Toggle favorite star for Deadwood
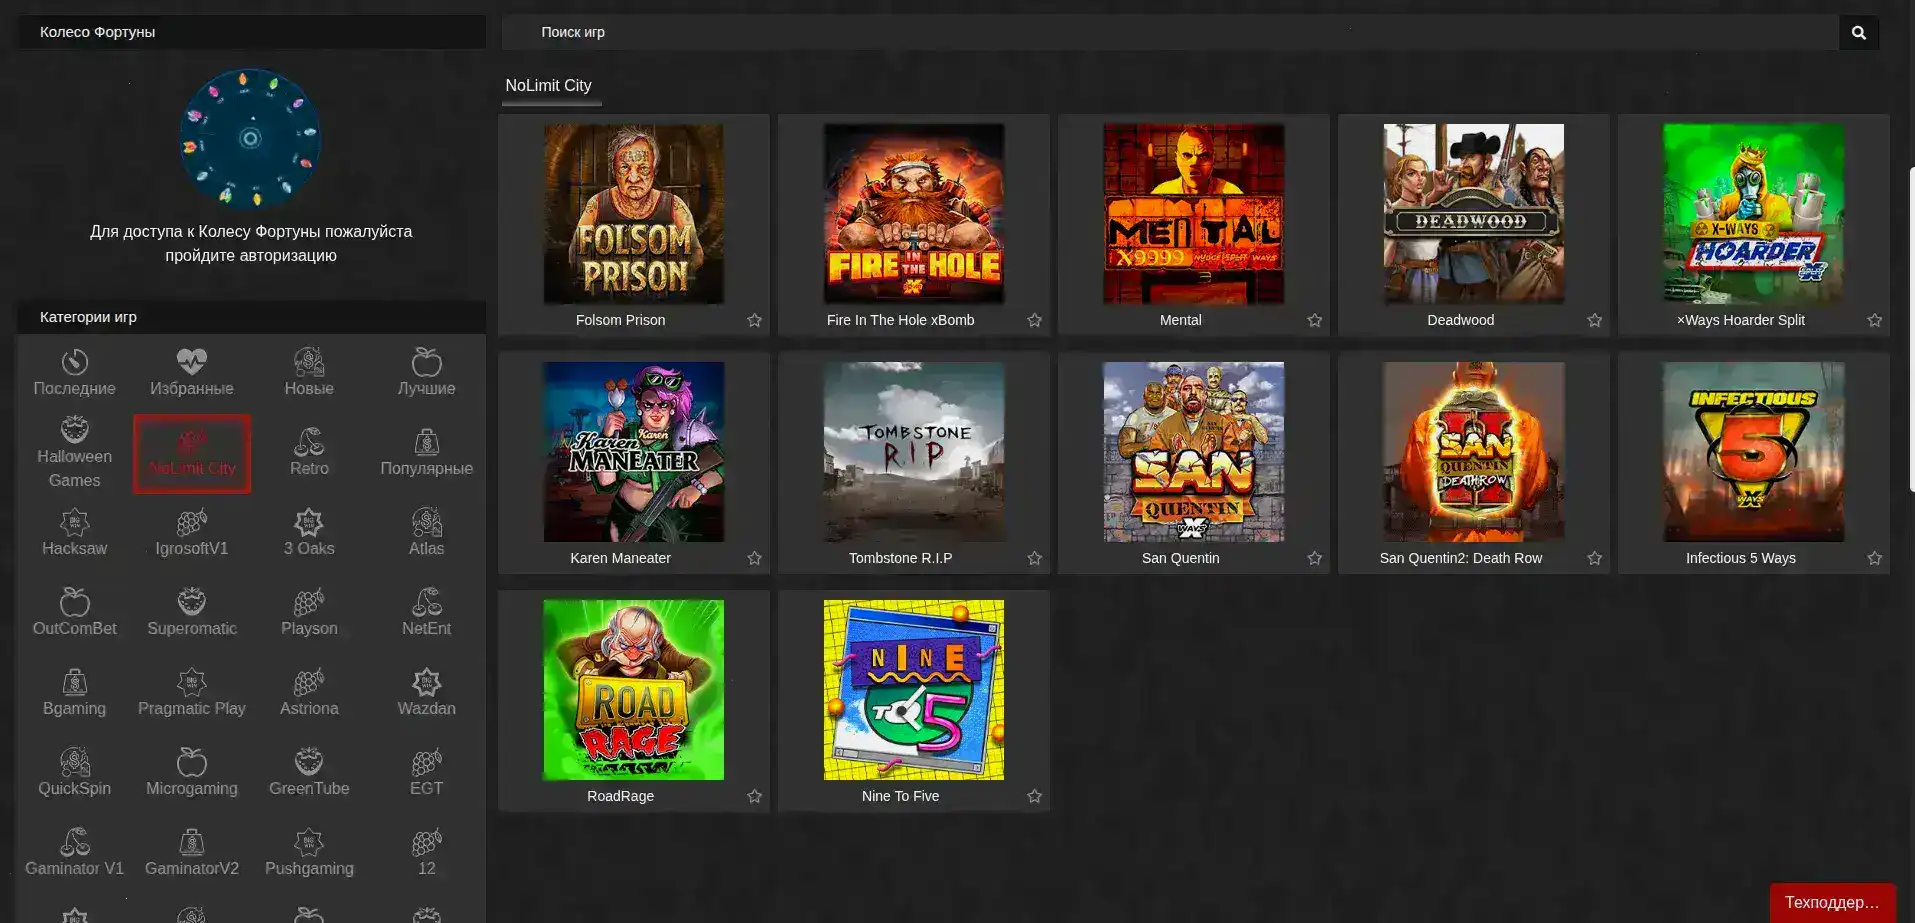This screenshot has width=1915, height=923. (x=1594, y=320)
